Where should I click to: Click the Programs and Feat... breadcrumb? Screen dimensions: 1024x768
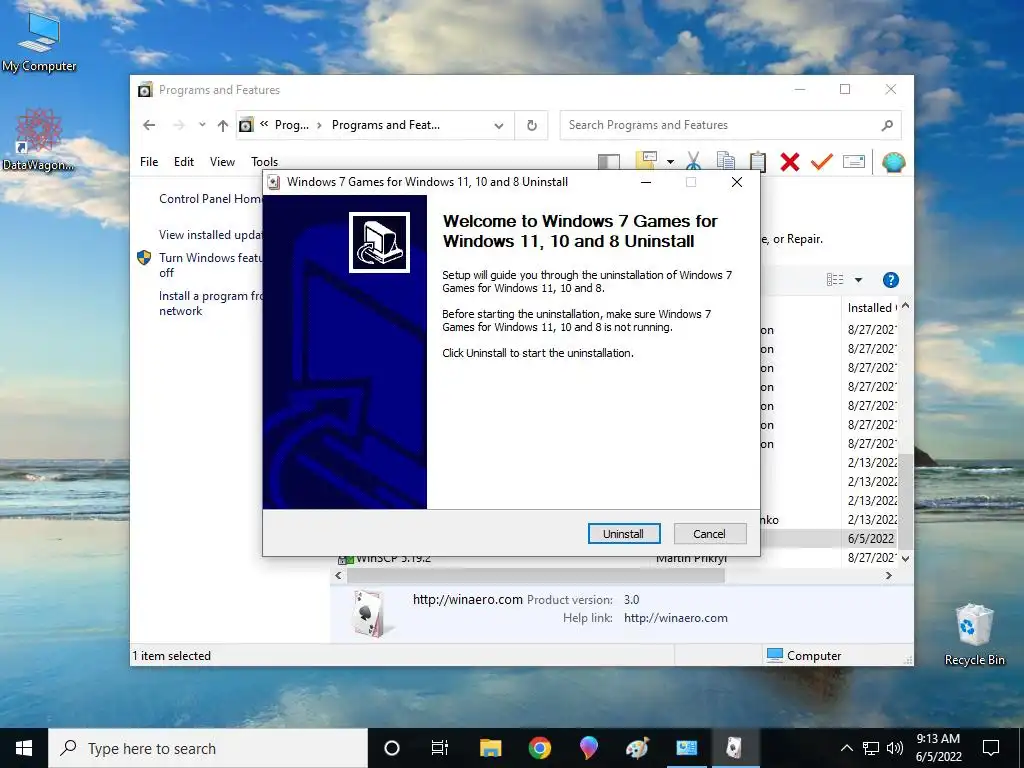pyautogui.click(x=385, y=125)
